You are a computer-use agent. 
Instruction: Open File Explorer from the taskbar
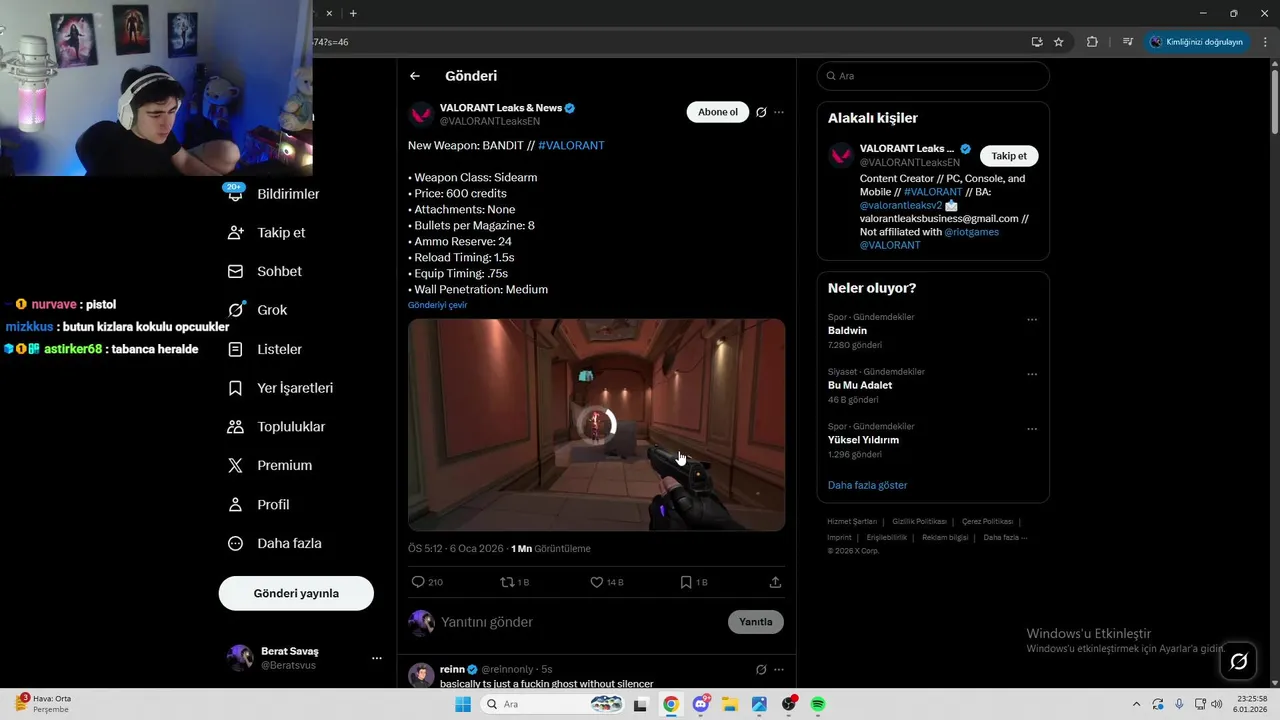[x=730, y=704]
